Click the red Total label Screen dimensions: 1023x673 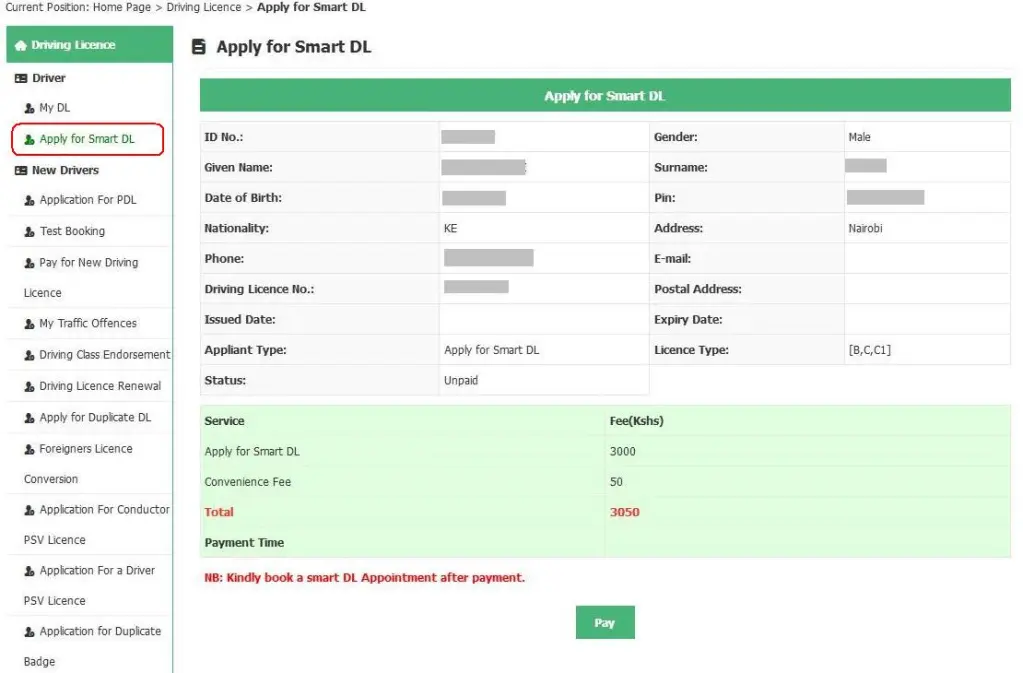(219, 513)
